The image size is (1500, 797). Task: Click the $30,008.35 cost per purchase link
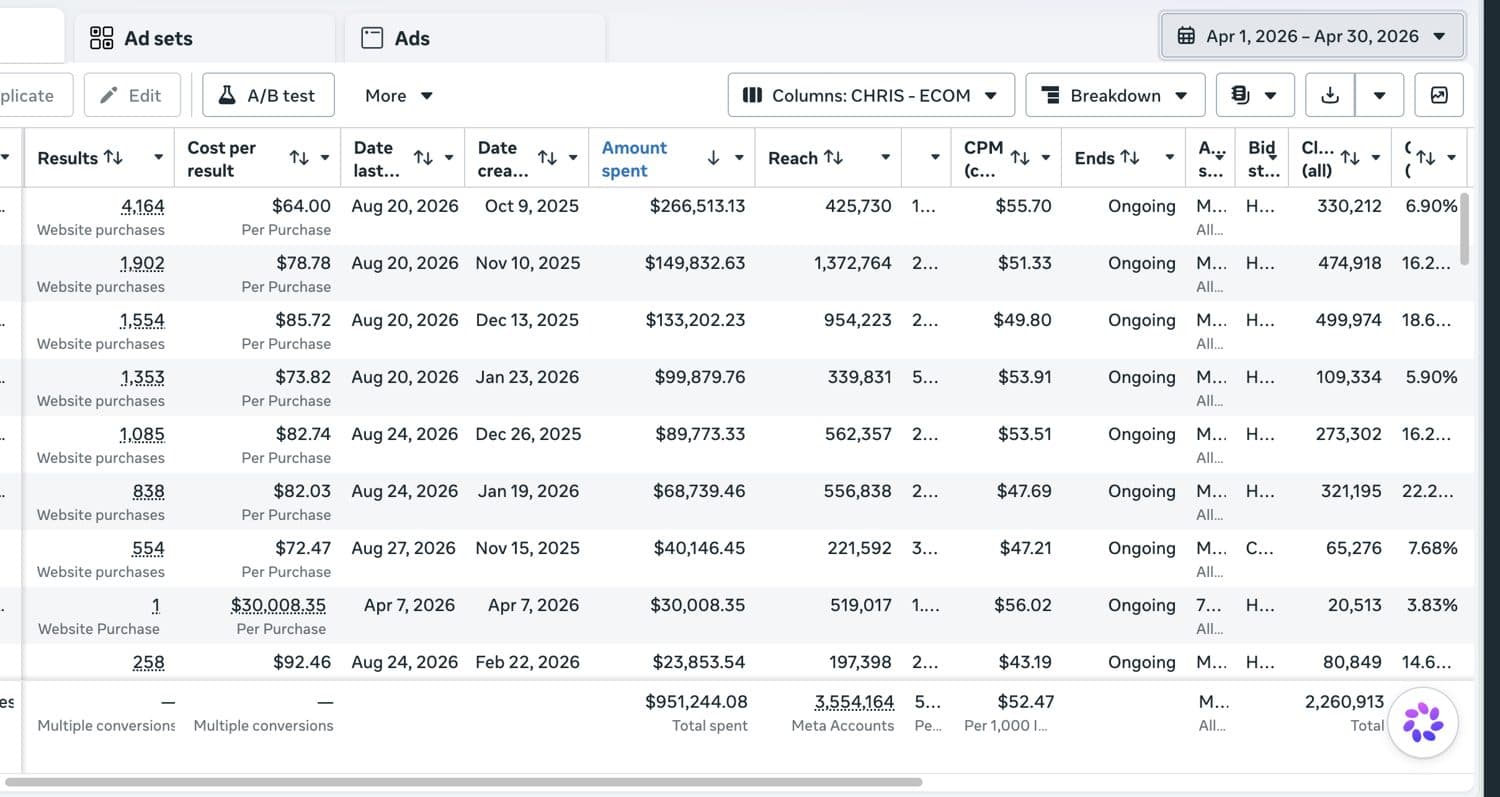click(278, 605)
